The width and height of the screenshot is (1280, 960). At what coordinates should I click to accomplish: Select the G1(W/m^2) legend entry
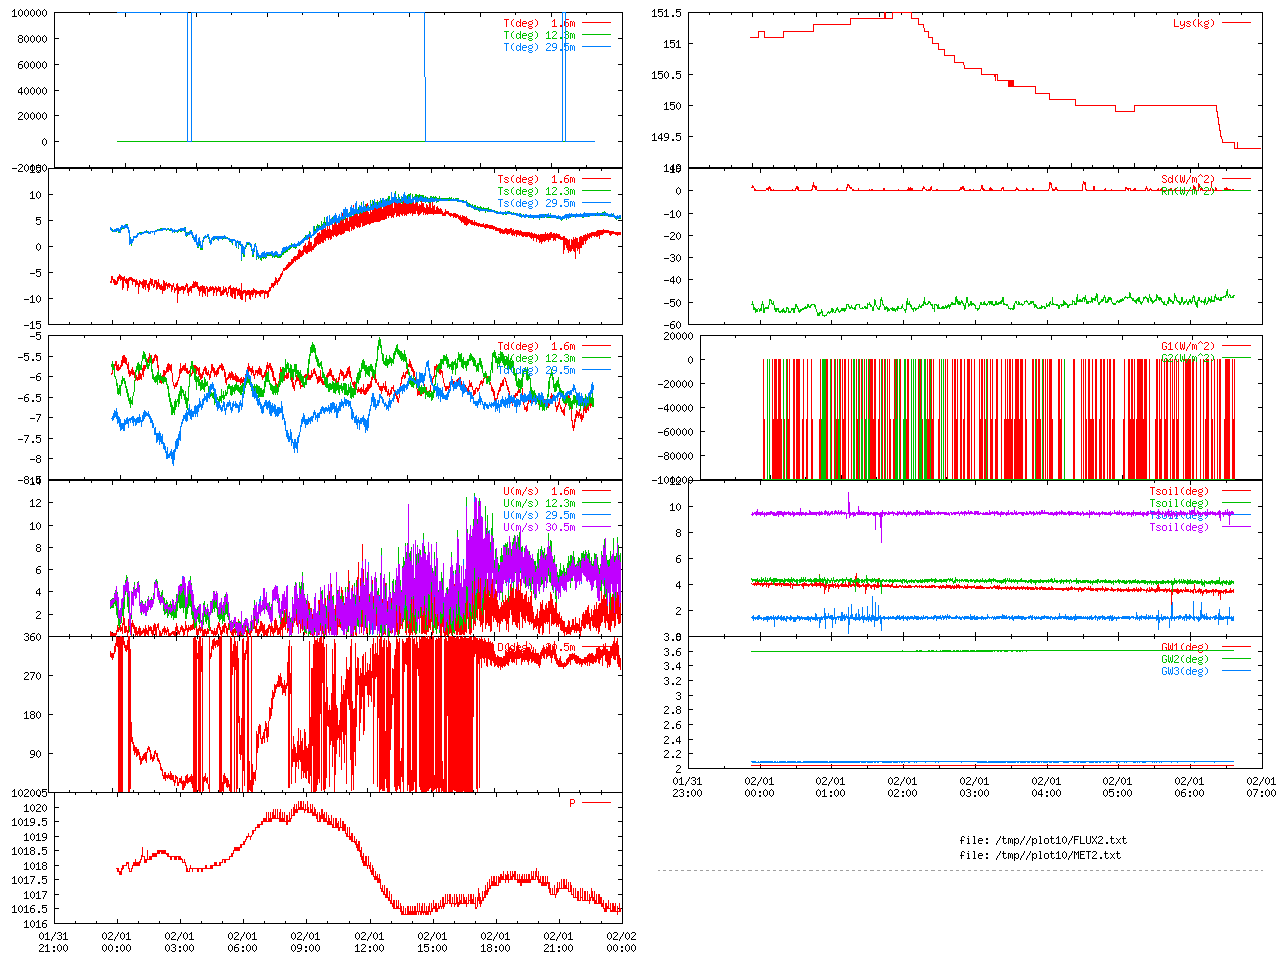[x=1187, y=346]
